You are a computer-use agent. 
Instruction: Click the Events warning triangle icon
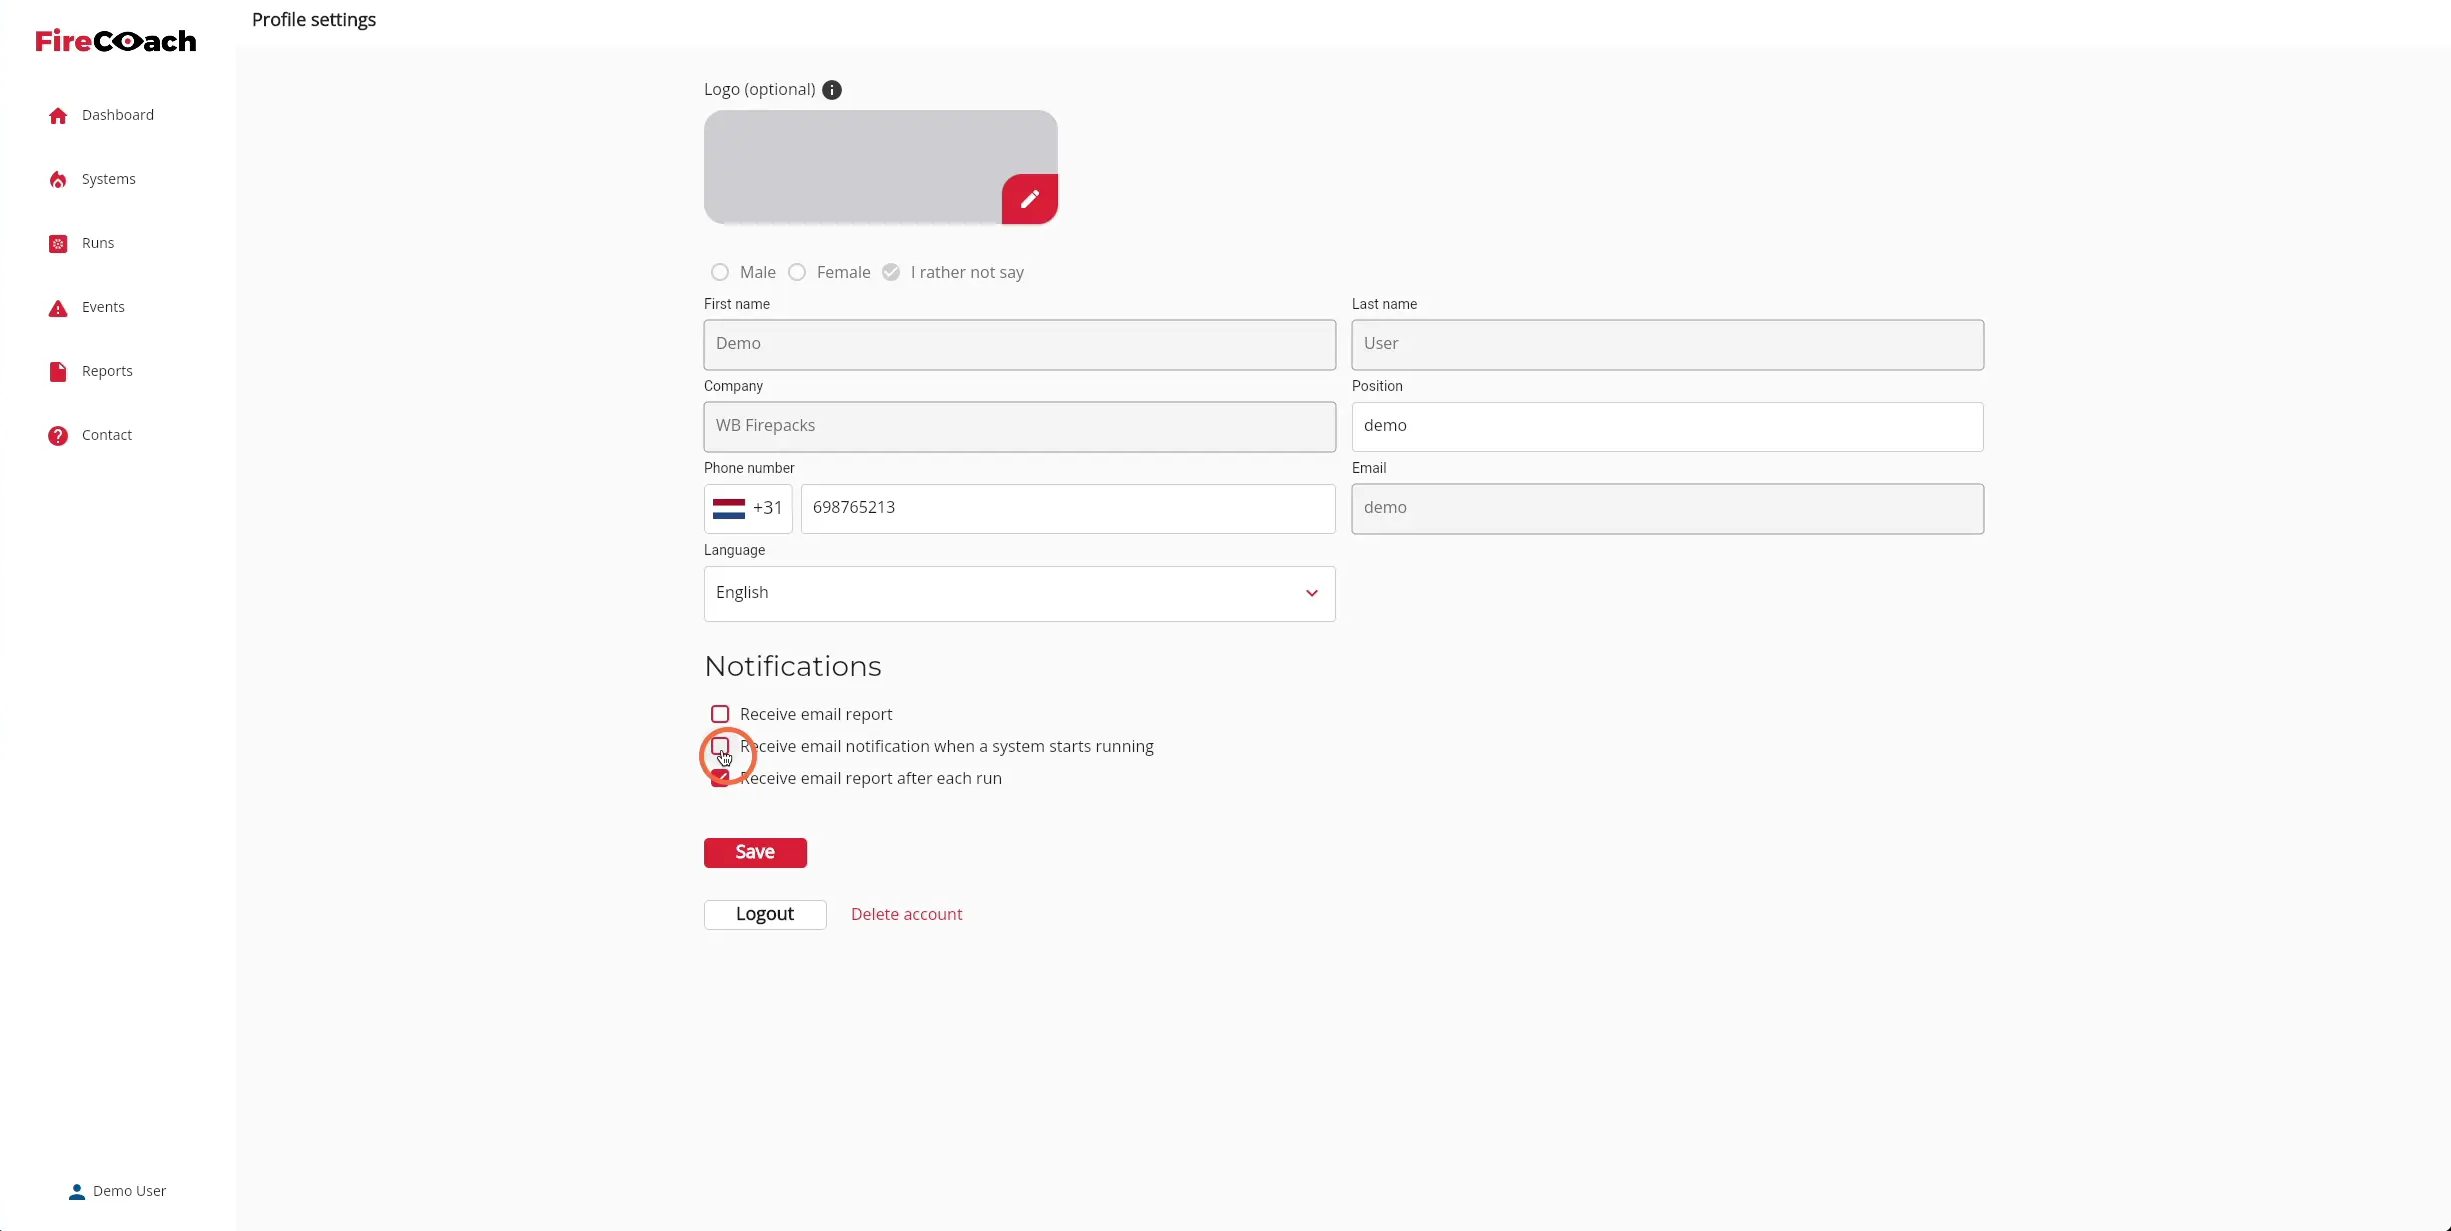(x=58, y=308)
